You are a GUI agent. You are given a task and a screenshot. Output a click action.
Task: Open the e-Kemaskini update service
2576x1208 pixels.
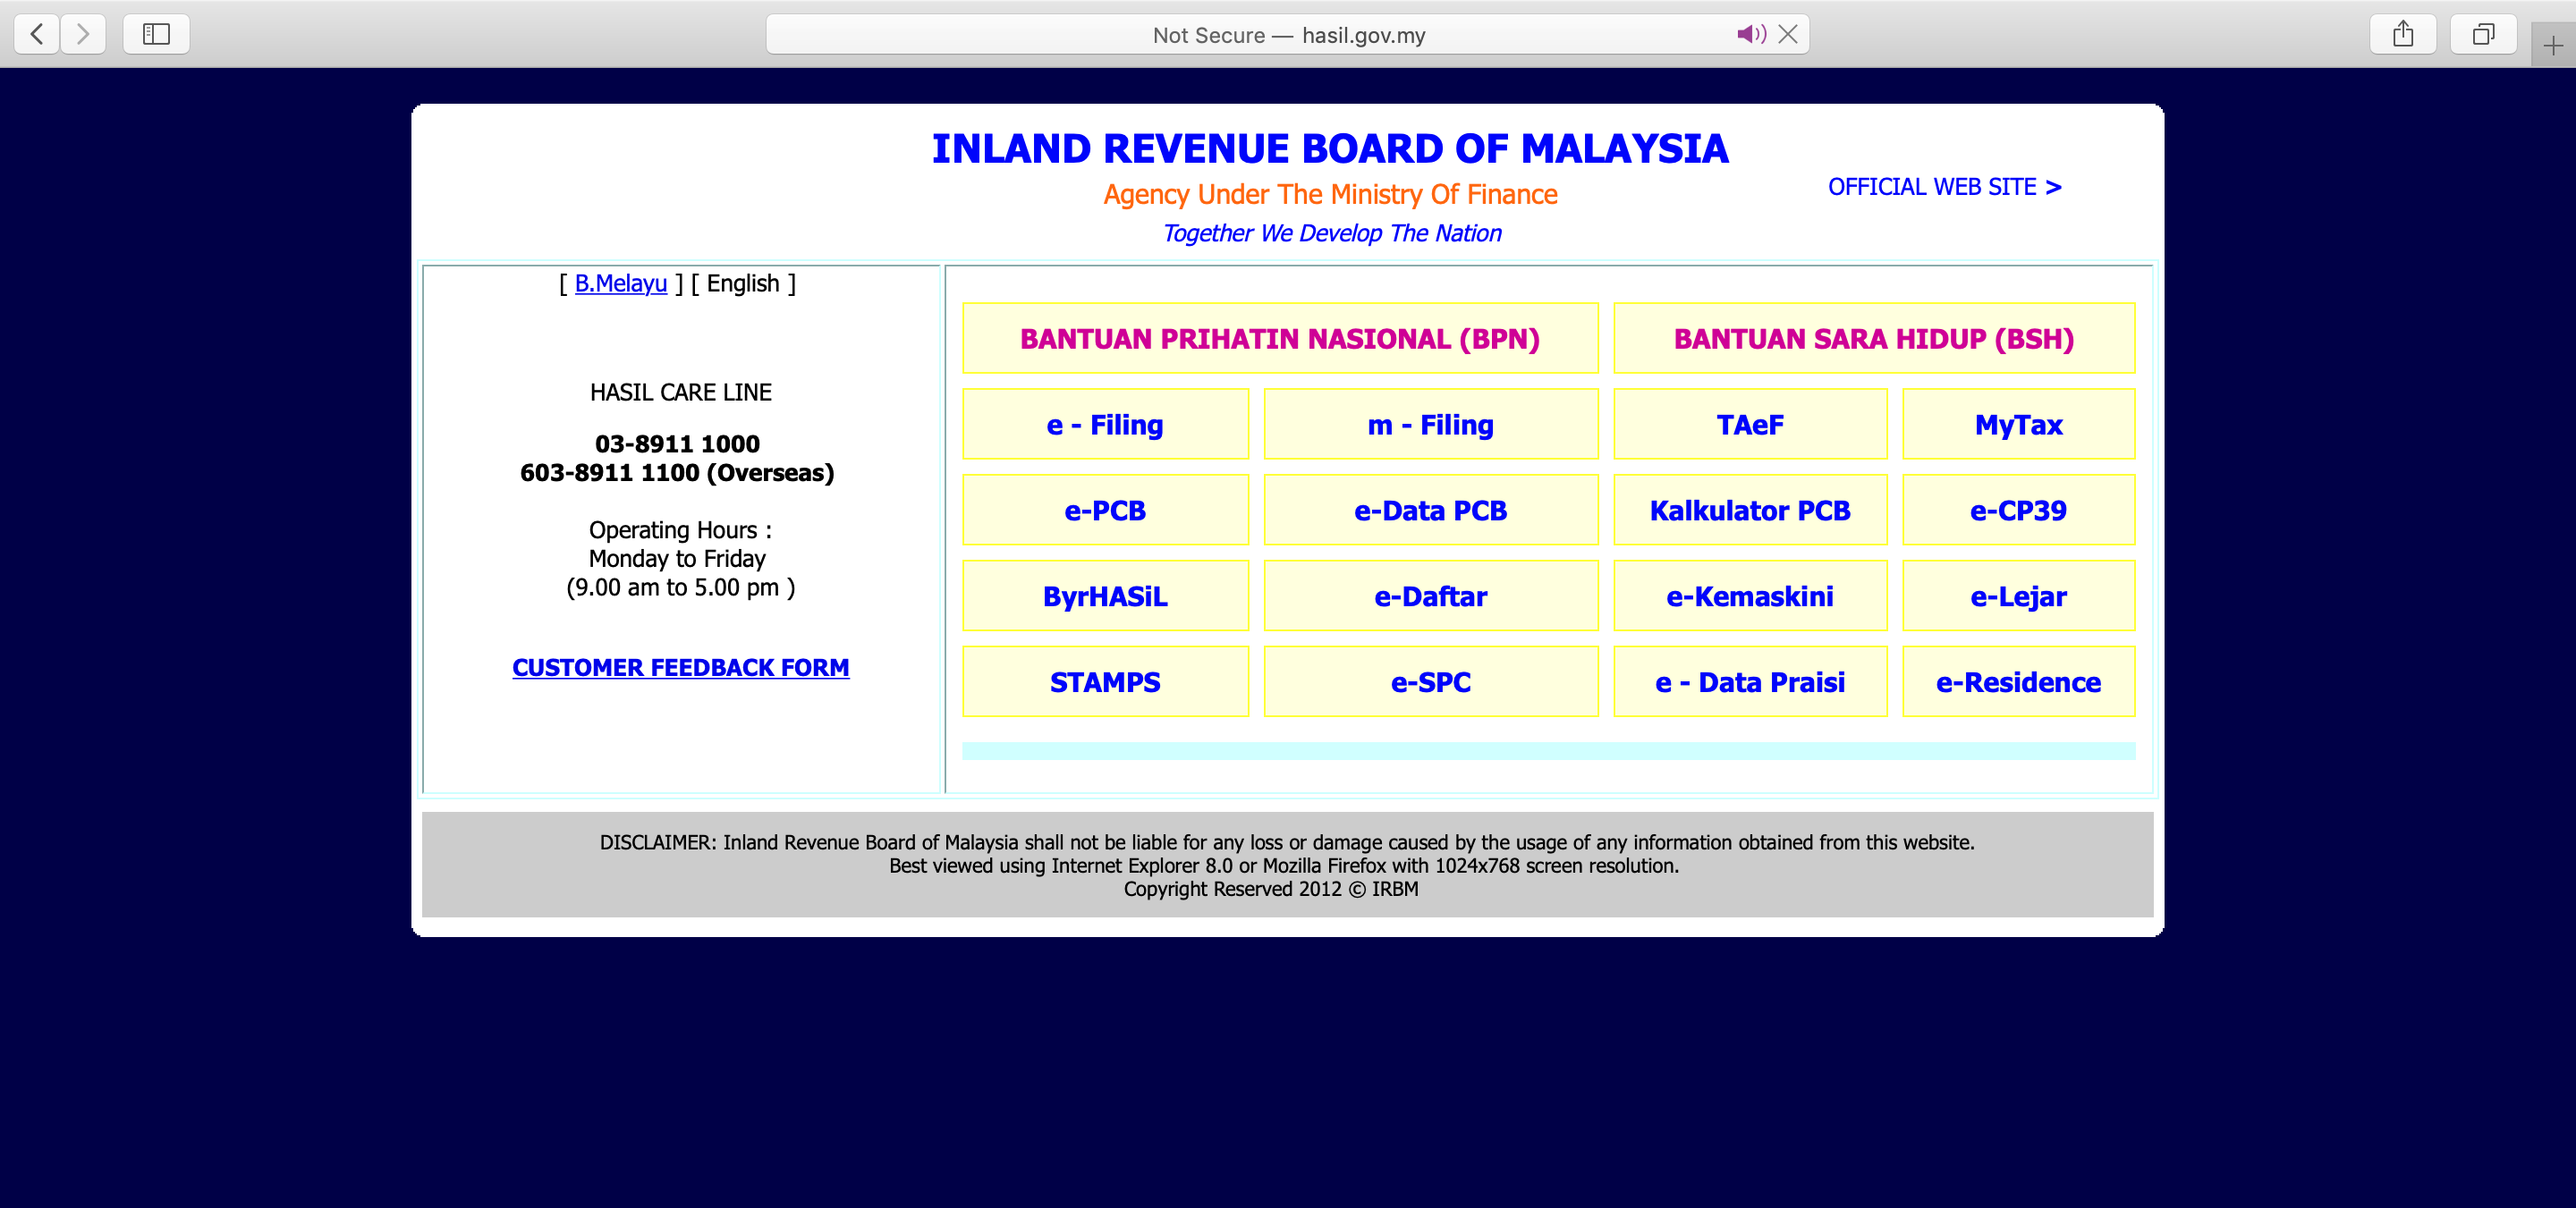(x=1750, y=596)
